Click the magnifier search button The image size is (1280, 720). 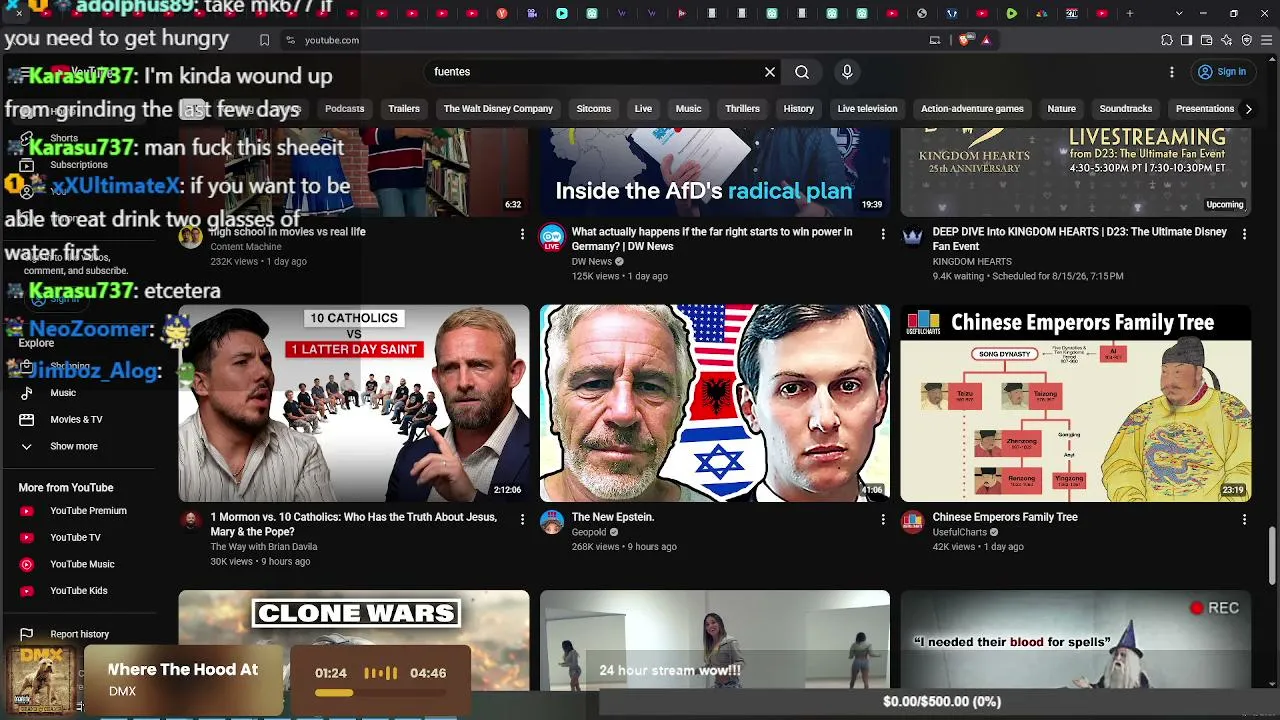click(802, 72)
